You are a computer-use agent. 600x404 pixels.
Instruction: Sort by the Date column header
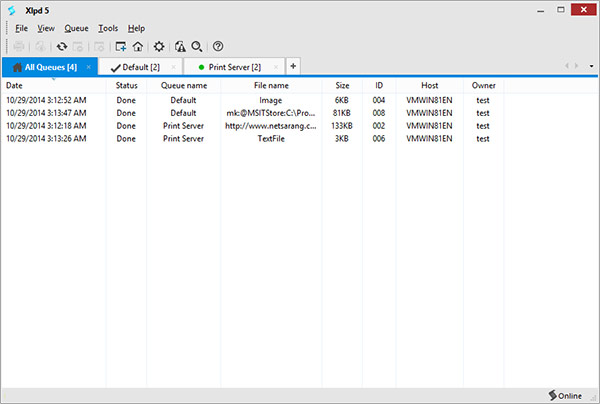(x=54, y=85)
